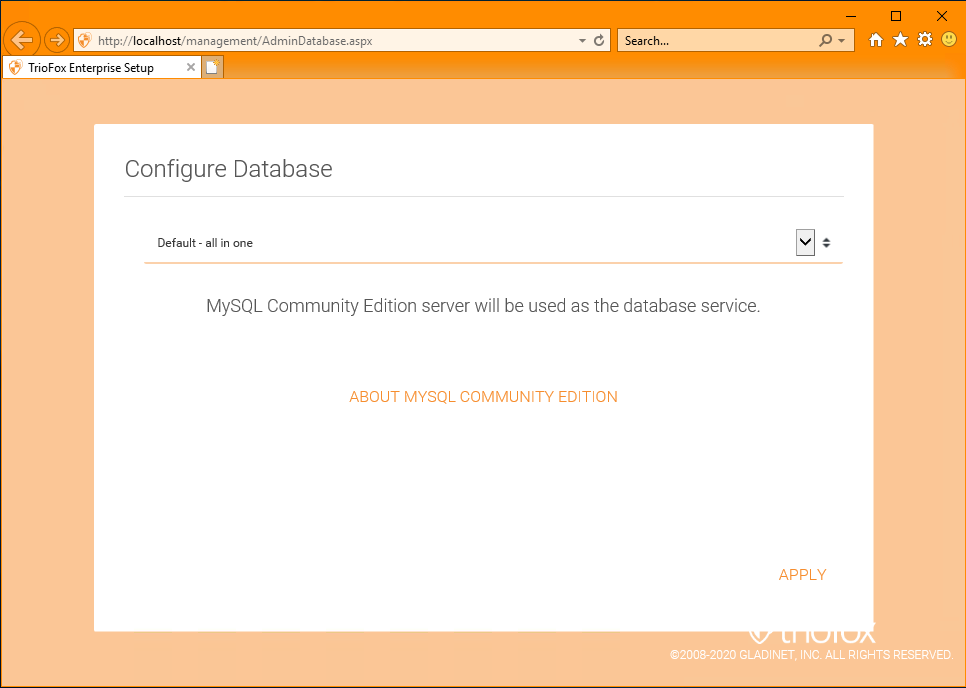Select the TrioFox Enterprise Setup tab
The width and height of the screenshot is (966, 688).
[x=102, y=67]
